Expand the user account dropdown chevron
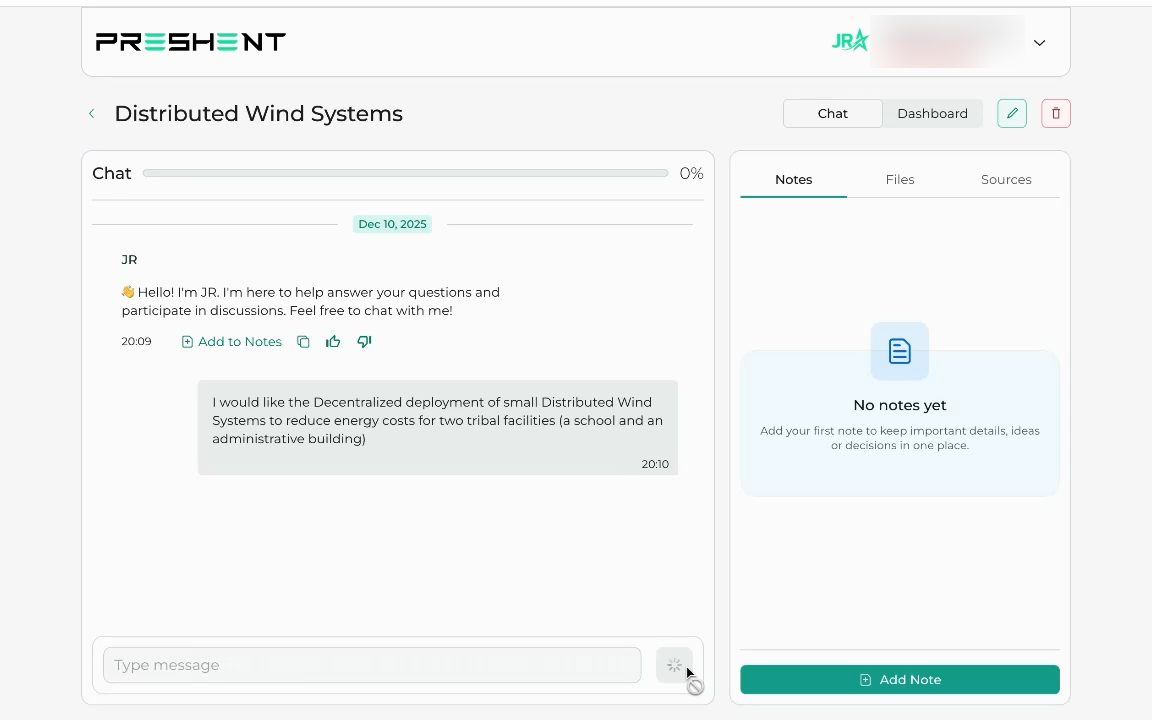 coord(1039,43)
